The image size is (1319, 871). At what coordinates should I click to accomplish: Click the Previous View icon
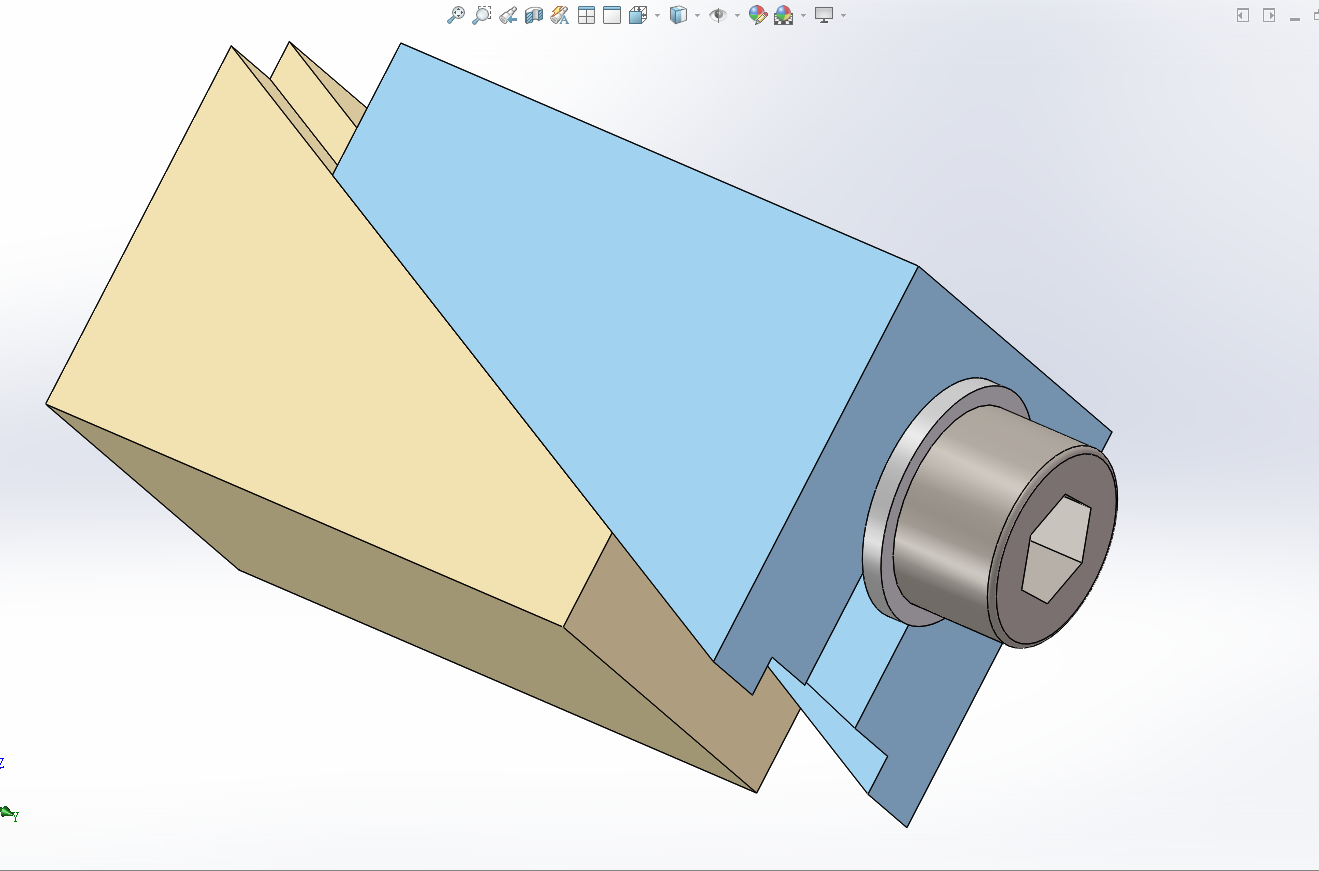tap(508, 15)
